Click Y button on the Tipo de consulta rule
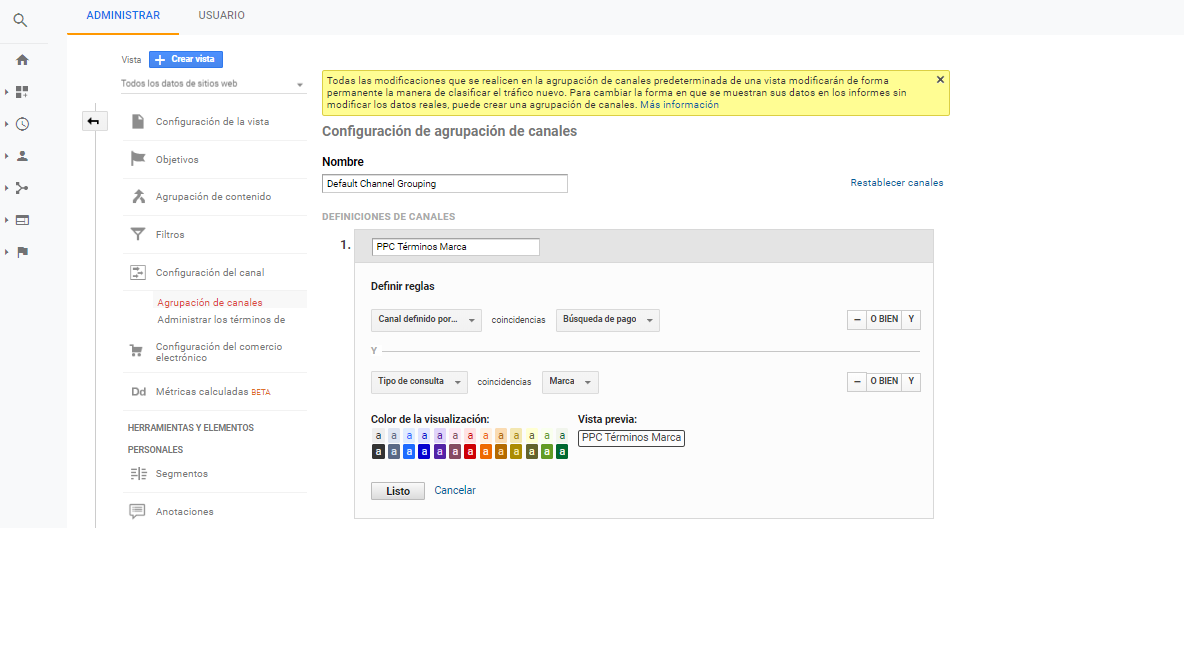The width and height of the screenshot is (1184, 648). [911, 381]
